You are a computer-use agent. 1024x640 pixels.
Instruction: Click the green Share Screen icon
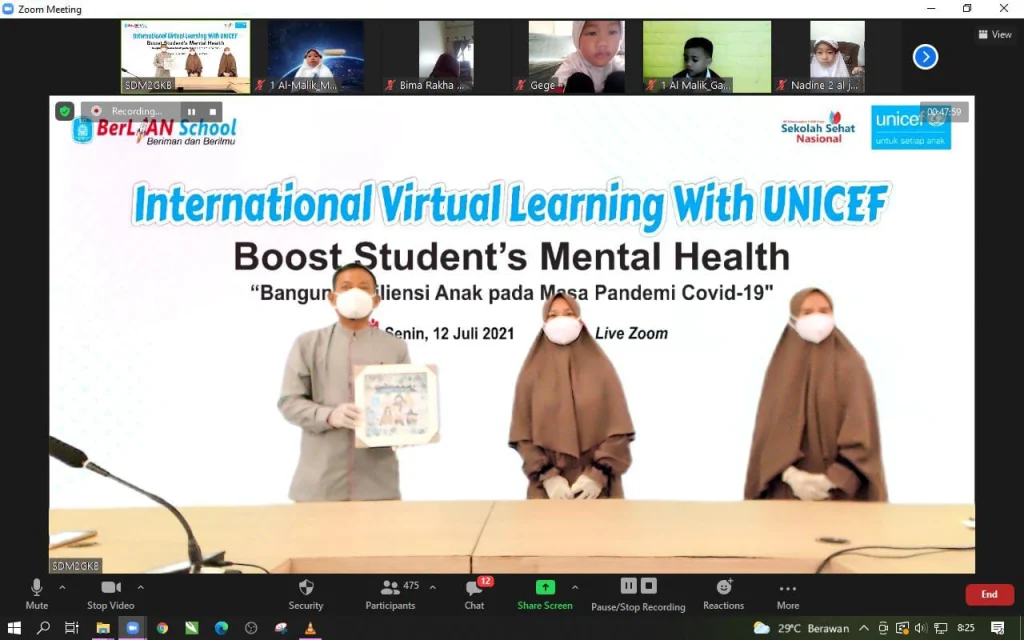click(x=545, y=587)
